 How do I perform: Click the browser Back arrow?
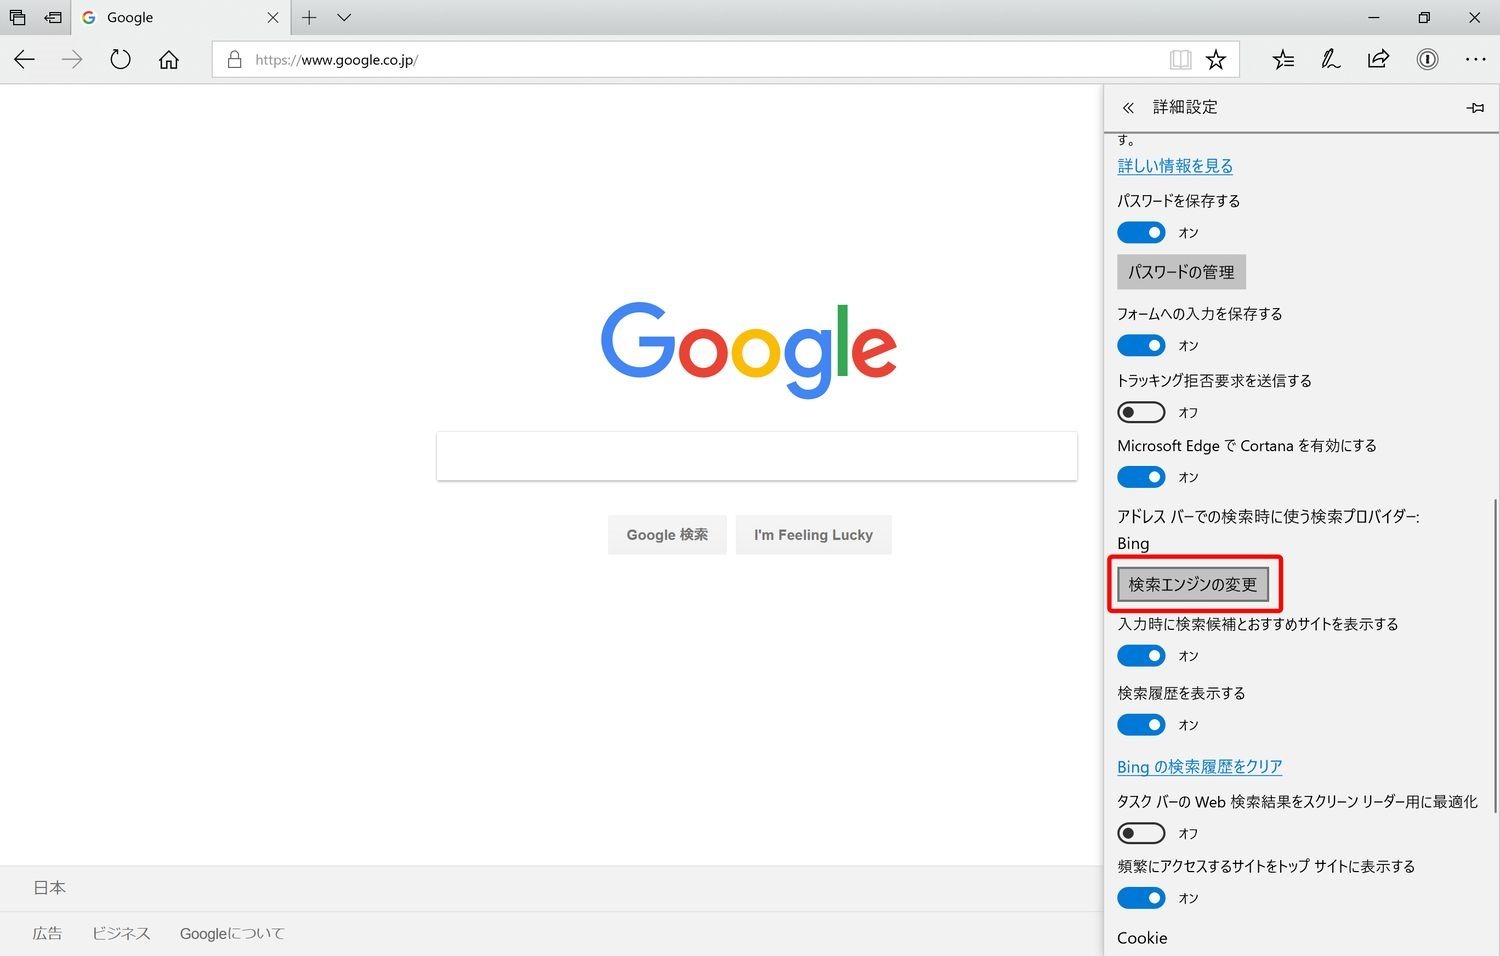[24, 60]
